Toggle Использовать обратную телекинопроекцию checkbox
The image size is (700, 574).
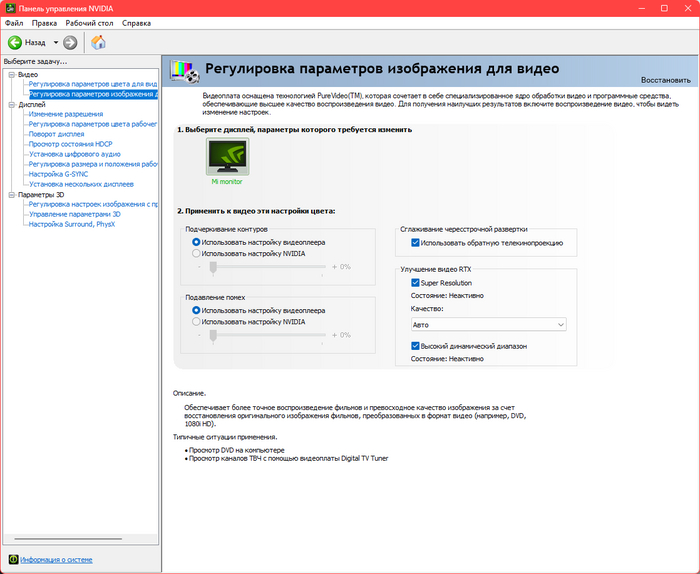pyautogui.click(x=415, y=243)
